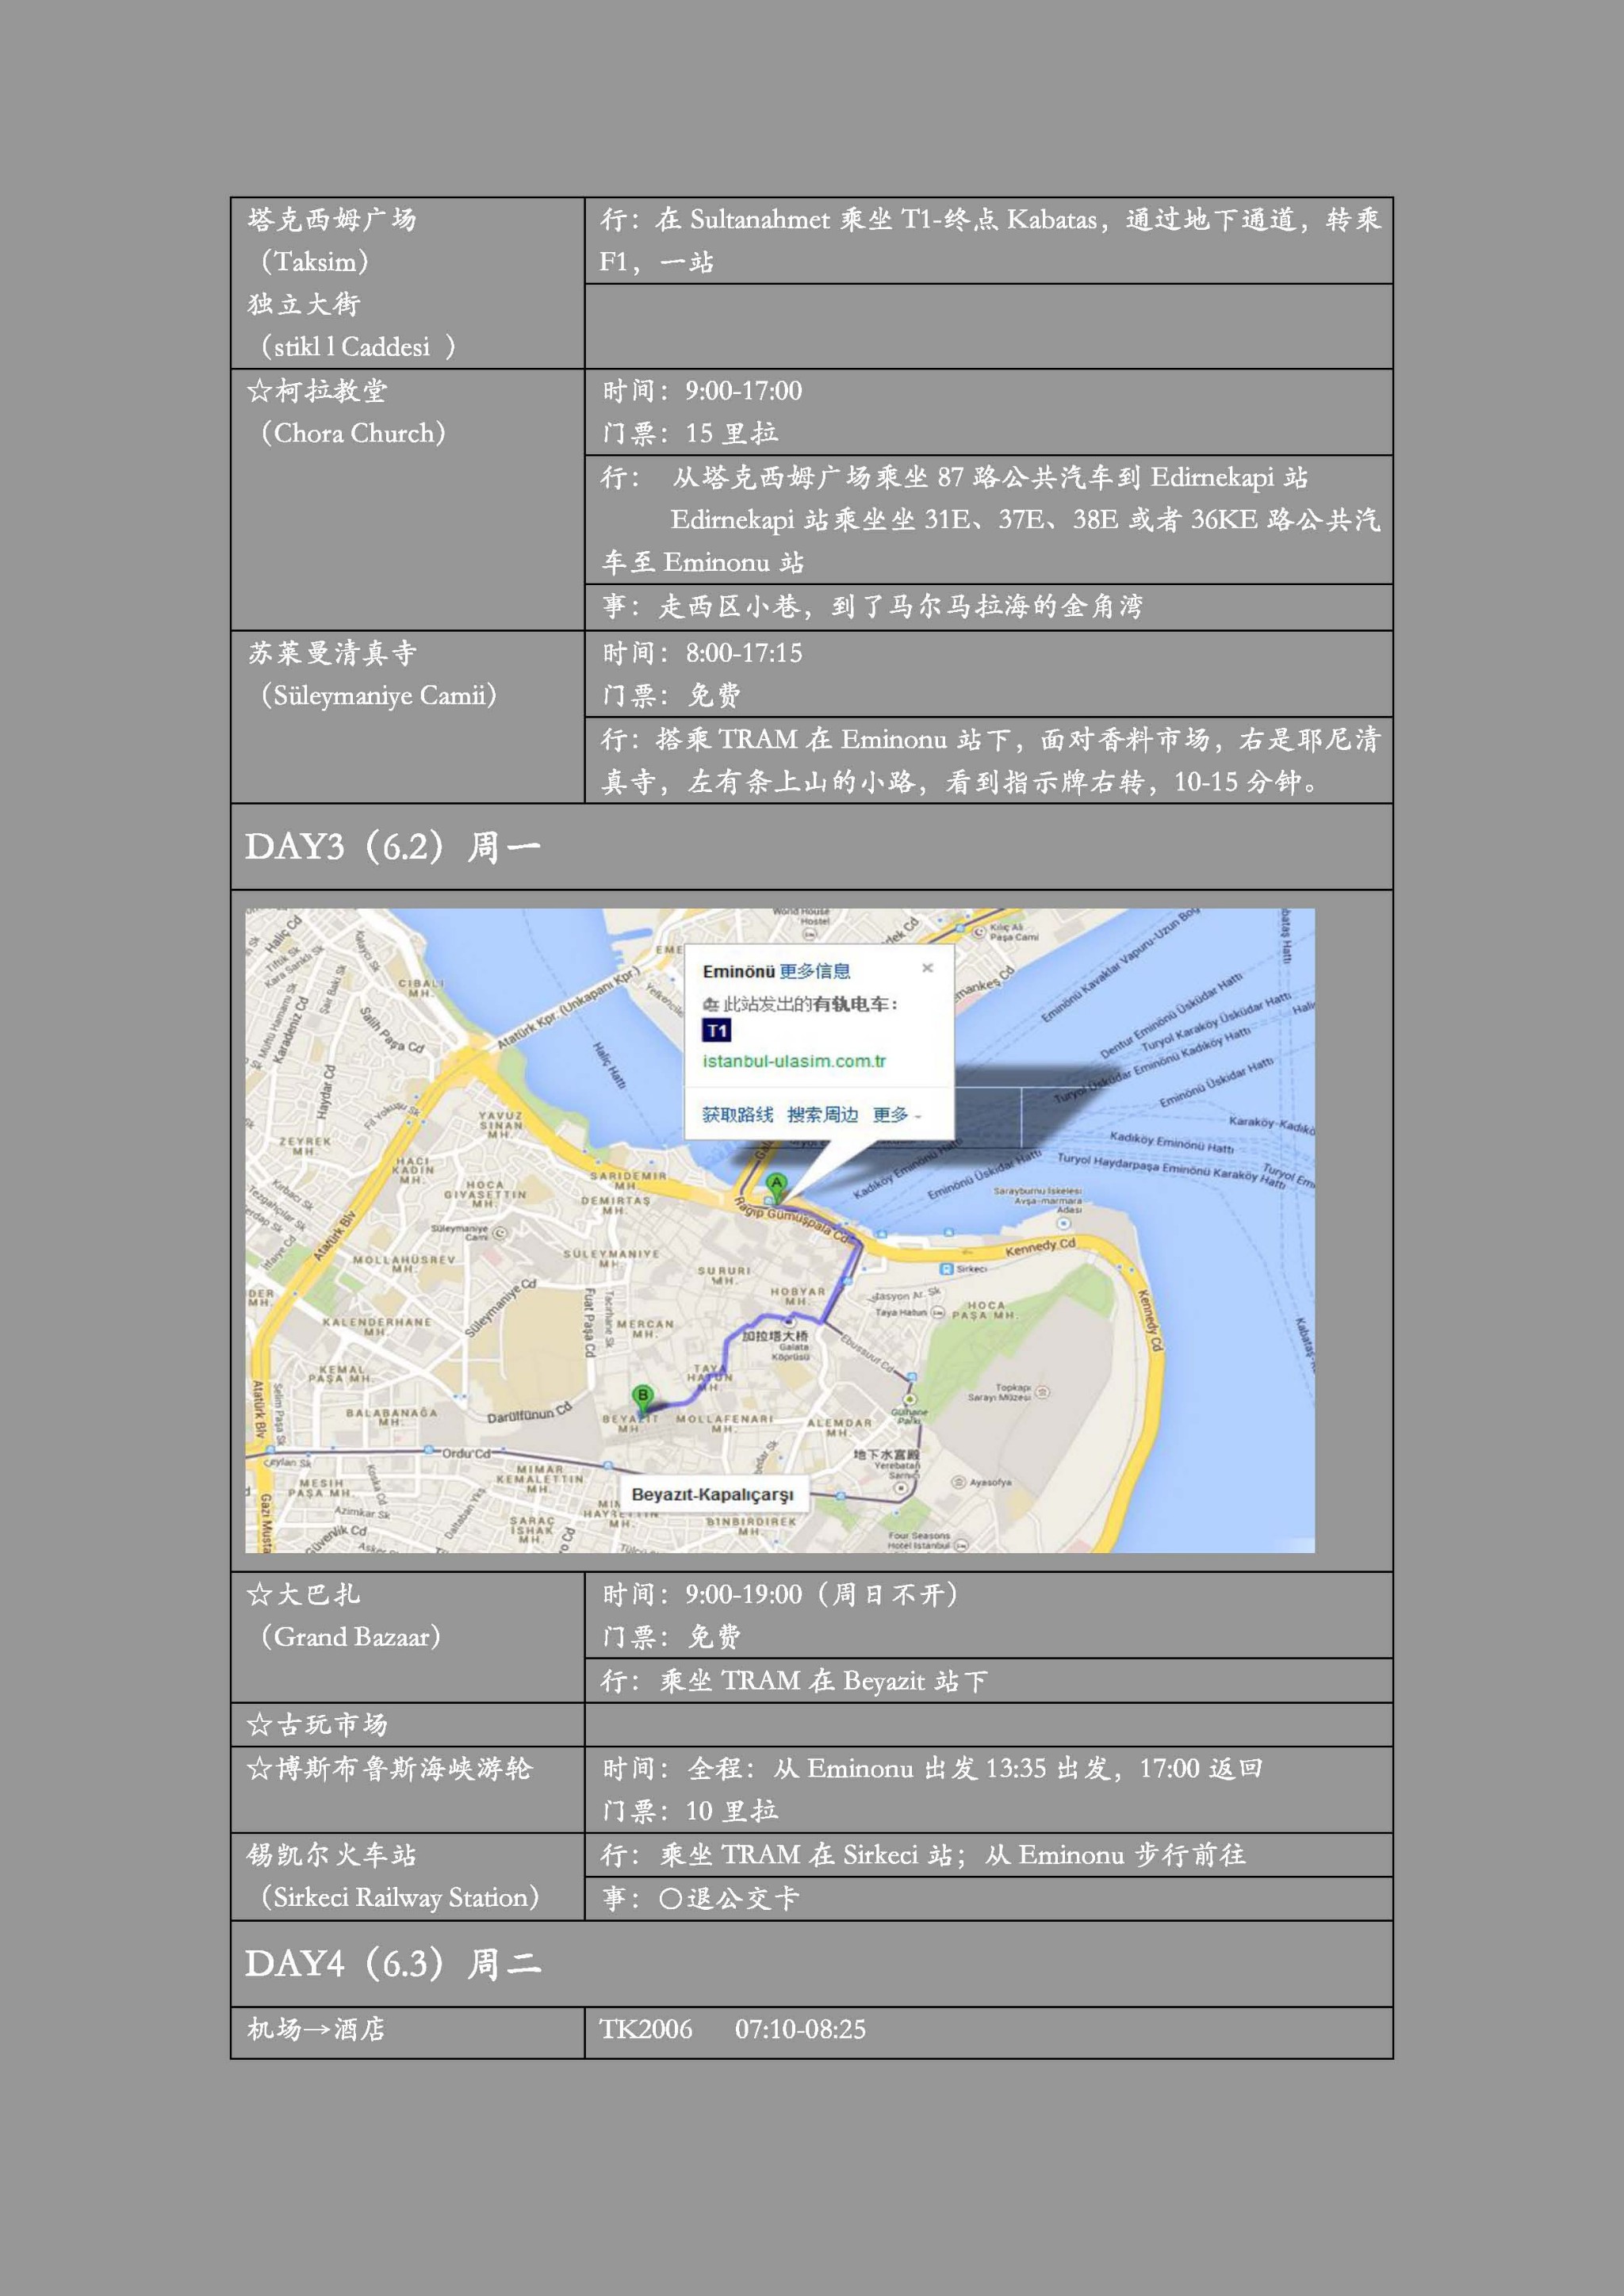Open the 更多信息 link in the popup
Viewport: 1624px width, 2296px height.
[815, 971]
